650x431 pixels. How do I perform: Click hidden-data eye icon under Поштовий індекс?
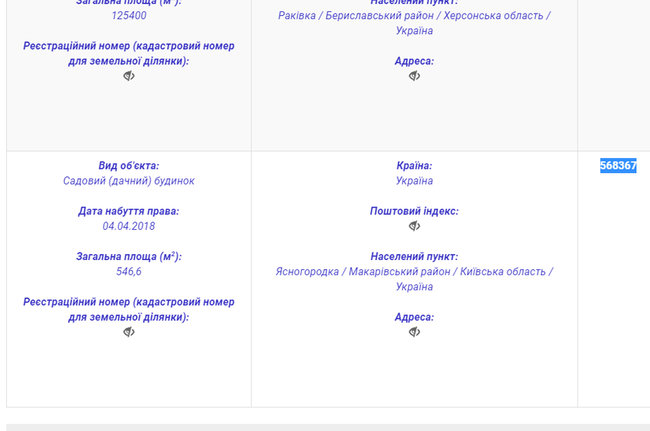pyautogui.click(x=414, y=226)
